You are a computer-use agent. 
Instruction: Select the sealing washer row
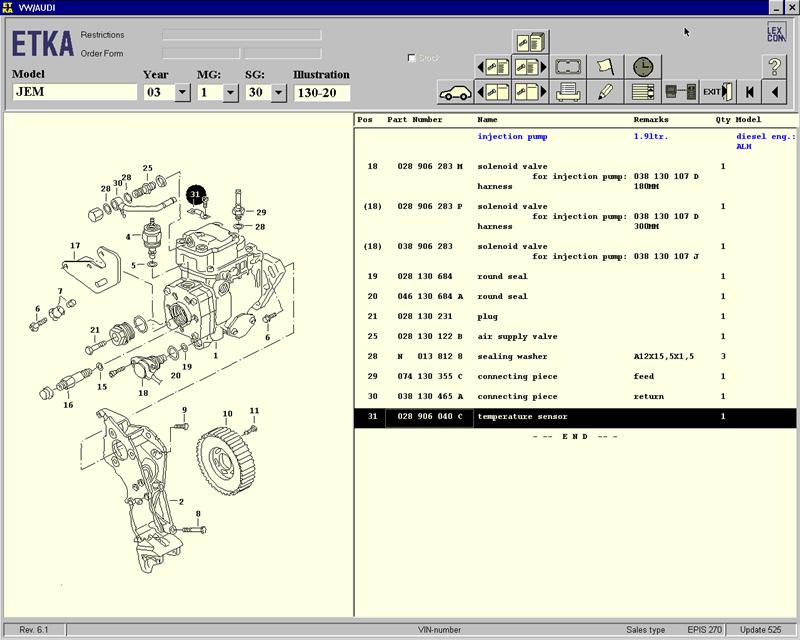tap(574, 356)
